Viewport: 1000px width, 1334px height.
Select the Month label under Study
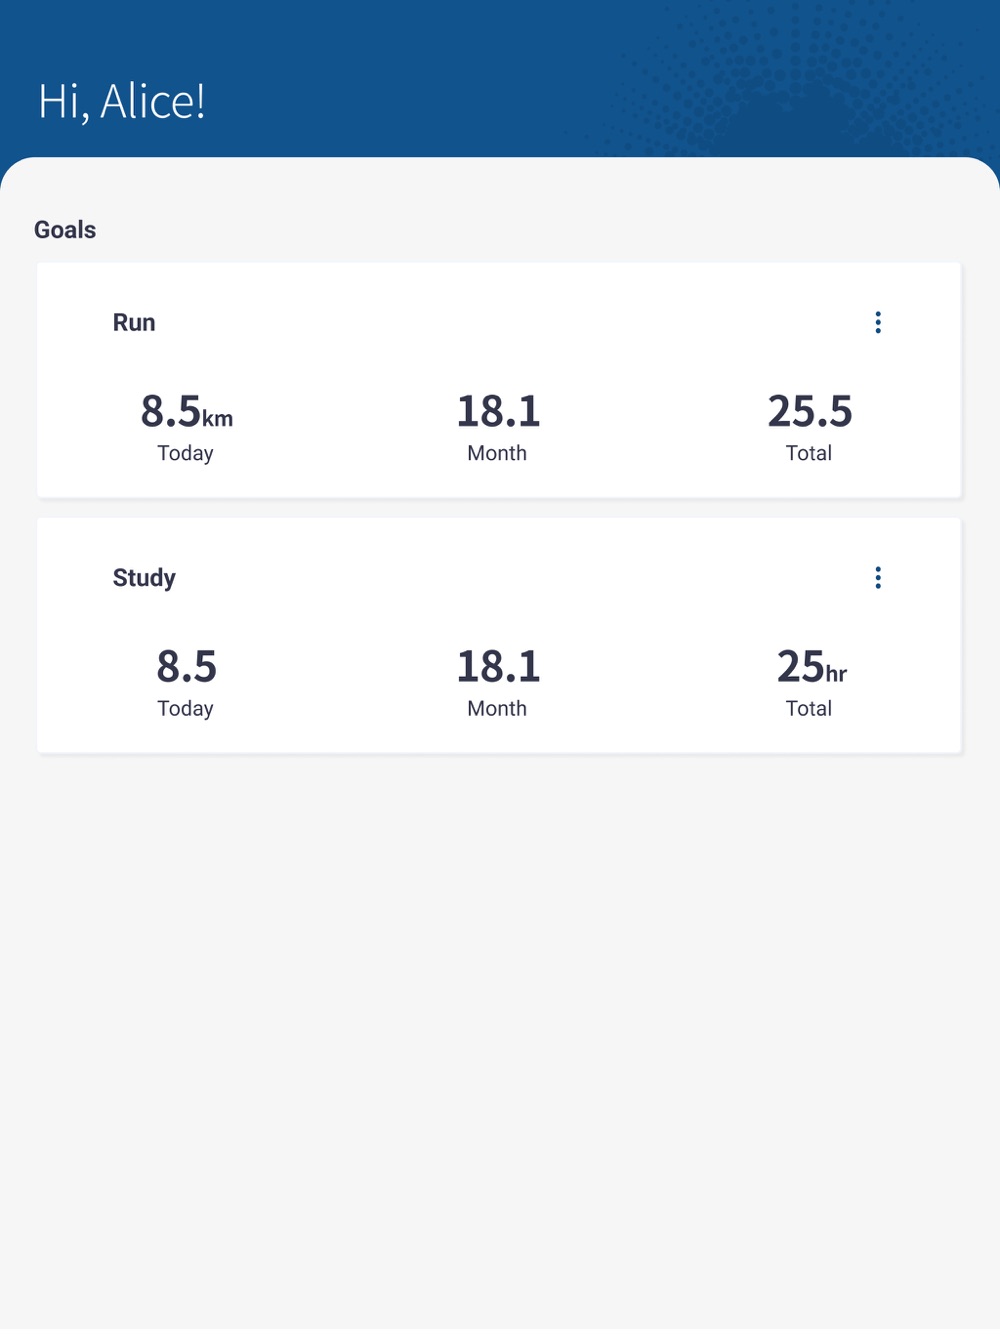[x=497, y=708]
